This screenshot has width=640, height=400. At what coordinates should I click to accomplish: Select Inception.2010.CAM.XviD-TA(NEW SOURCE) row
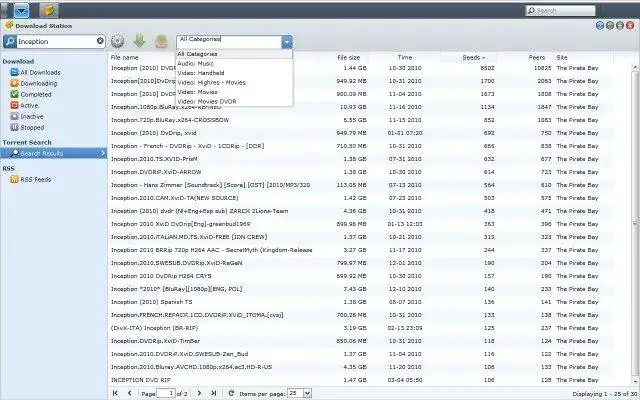click(361, 198)
